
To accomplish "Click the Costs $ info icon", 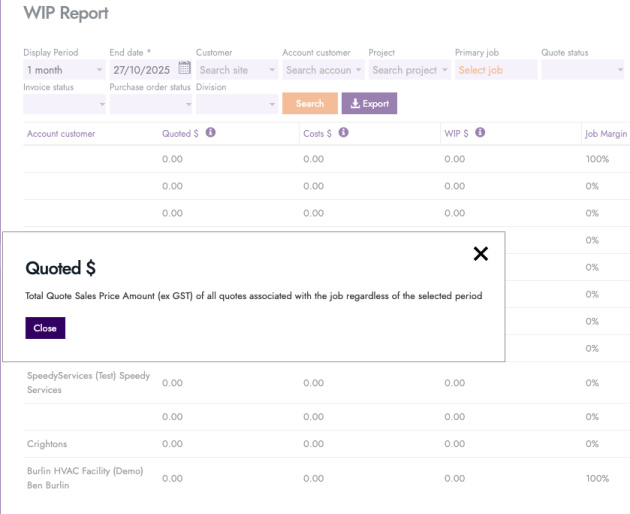I will (x=343, y=133).
